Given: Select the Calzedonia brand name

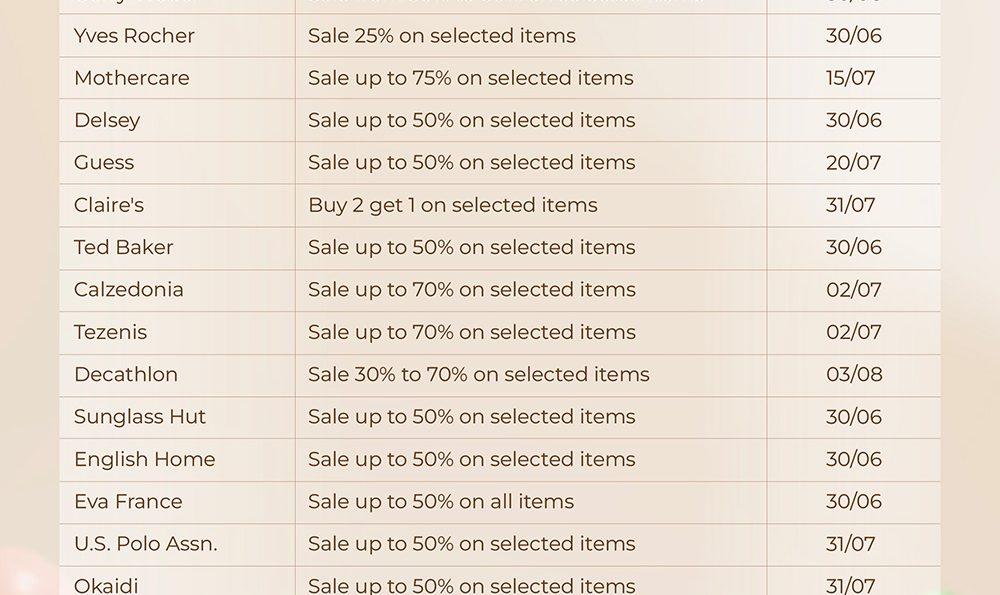Looking at the screenshot, I should 128,290.
